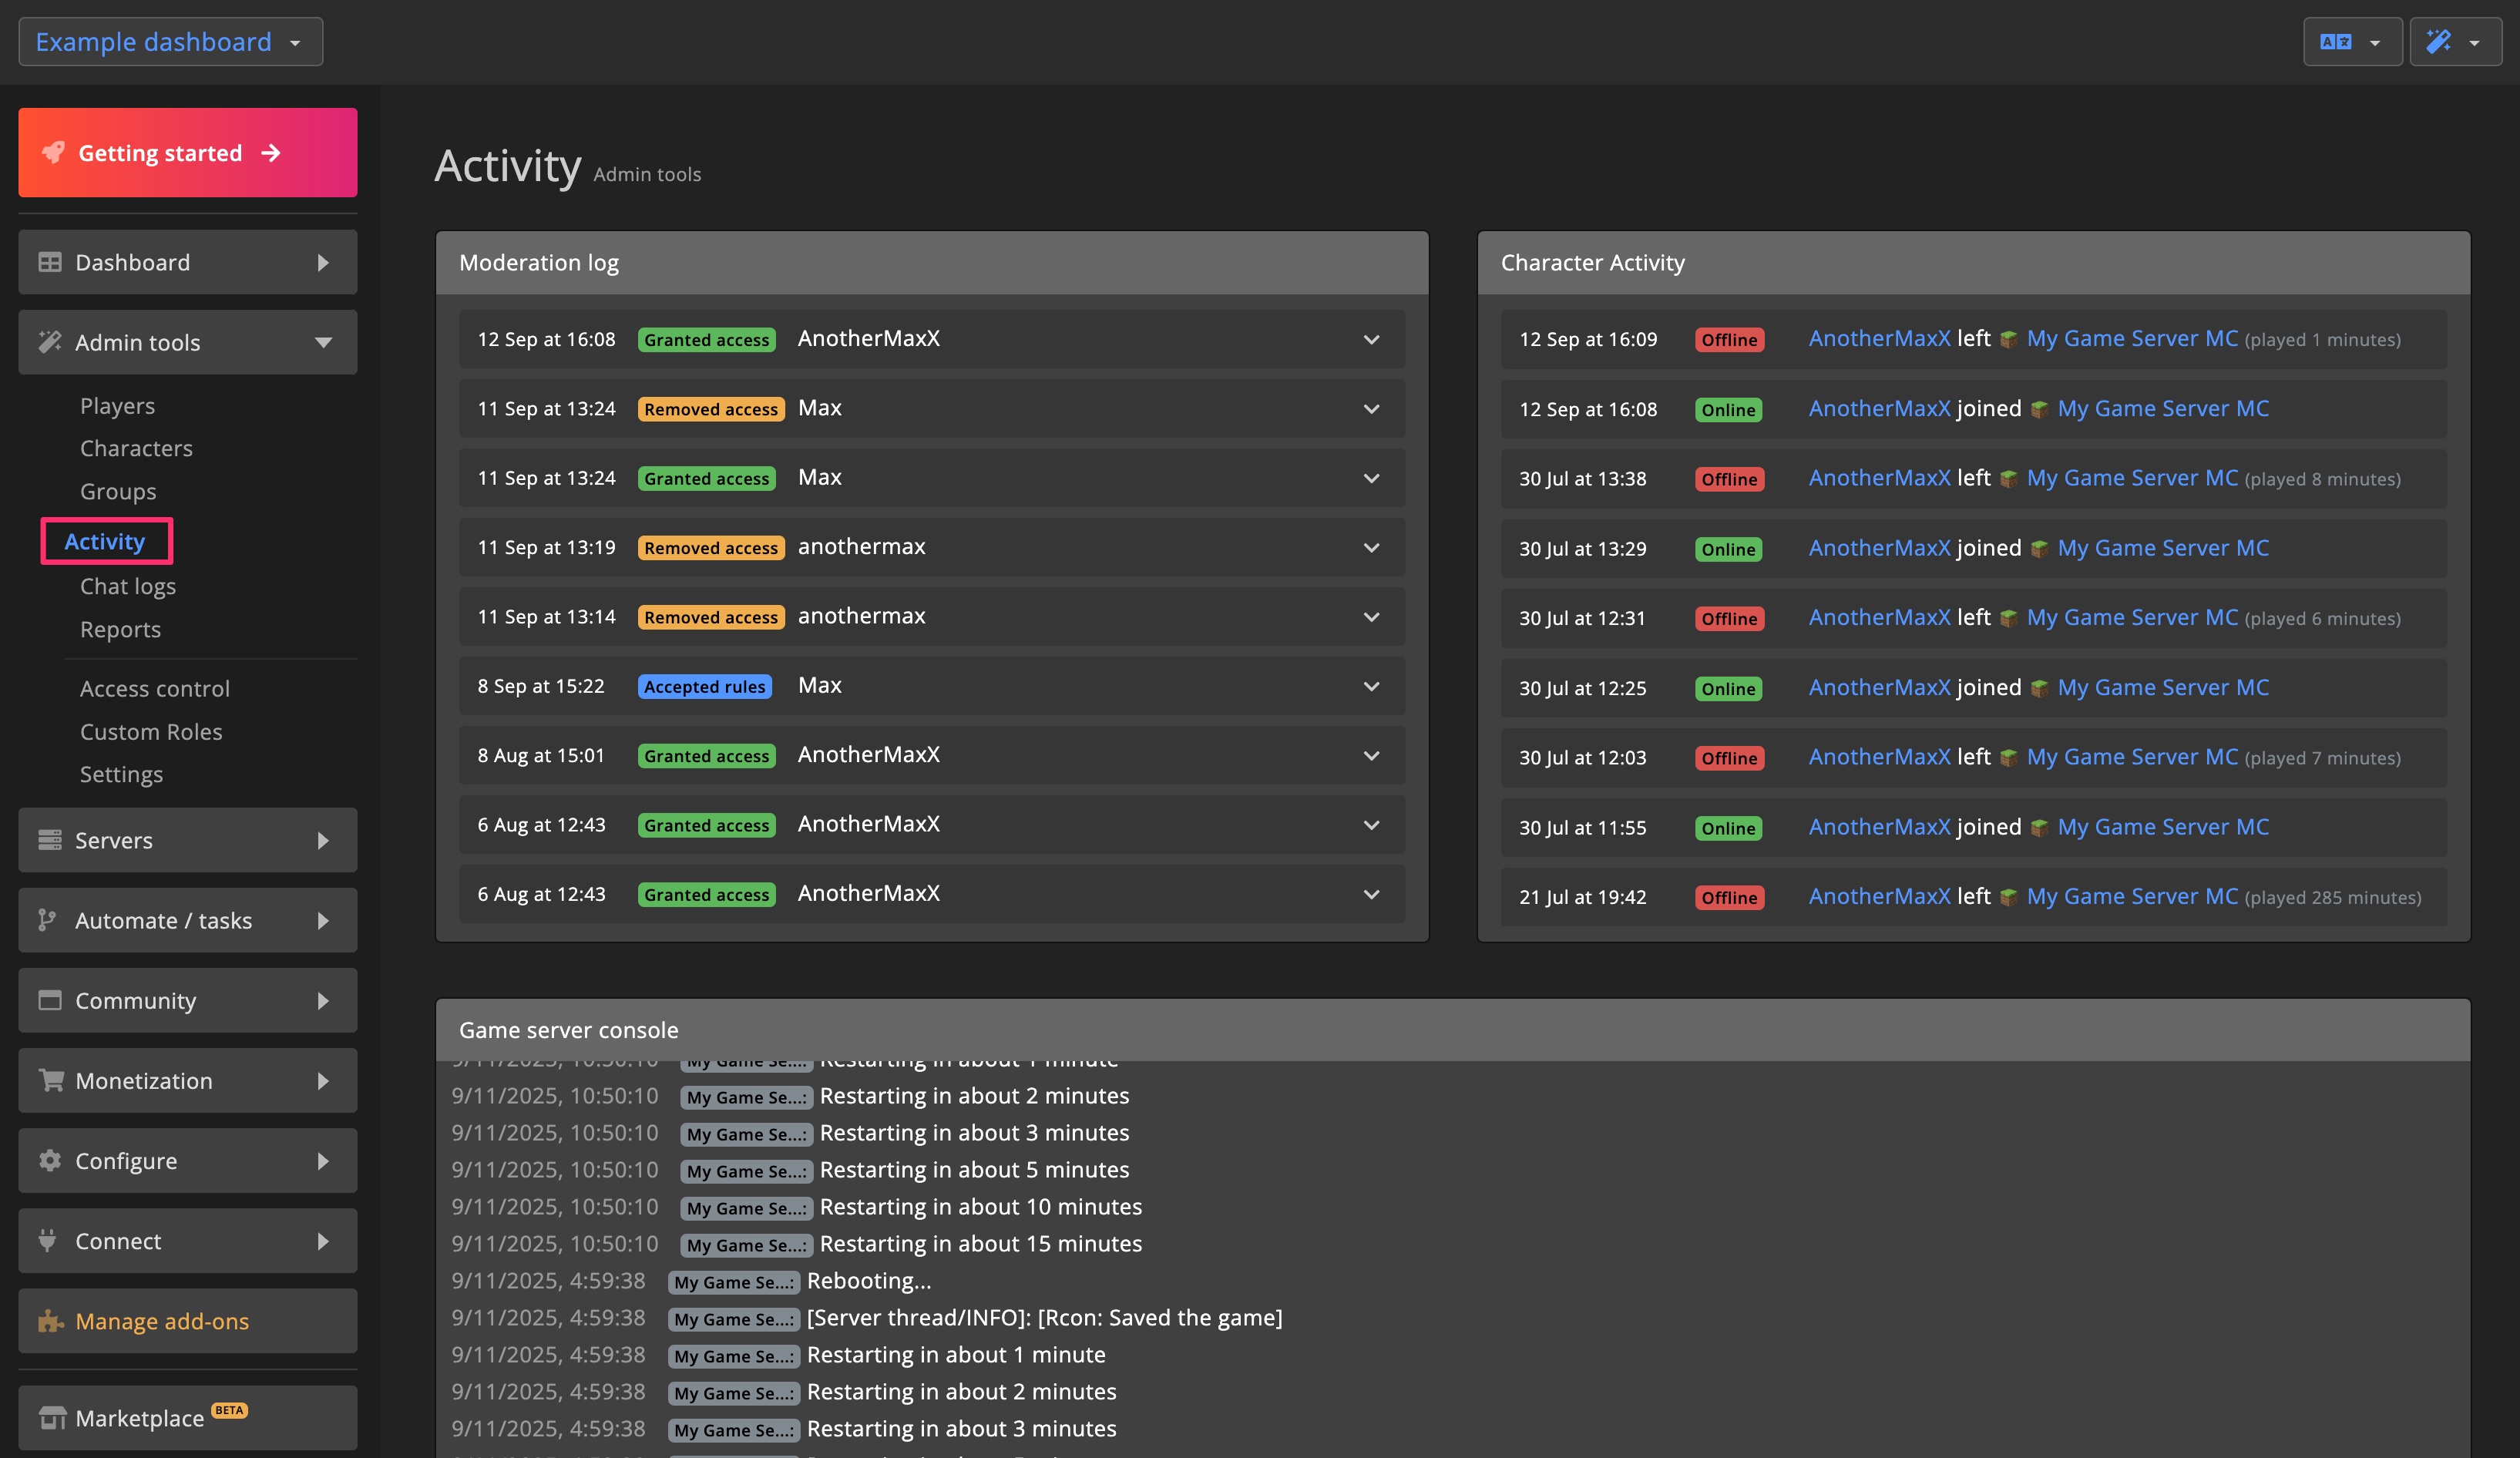The height and width of the screenshot is (1458, 2520).
Task: Open Chat logs in Admin tools
Action: pos(128,586)
